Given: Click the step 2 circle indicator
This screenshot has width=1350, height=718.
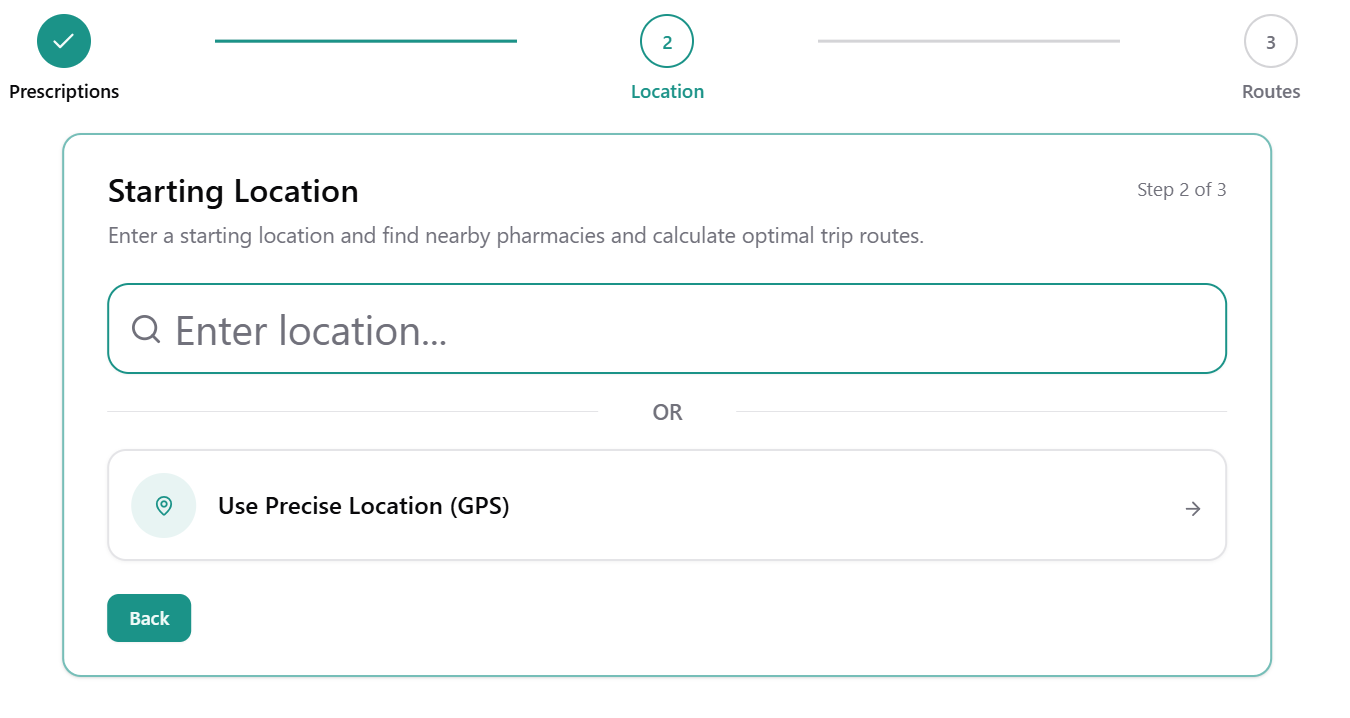Looking at the screenshot, I should [x=667, y=41].
